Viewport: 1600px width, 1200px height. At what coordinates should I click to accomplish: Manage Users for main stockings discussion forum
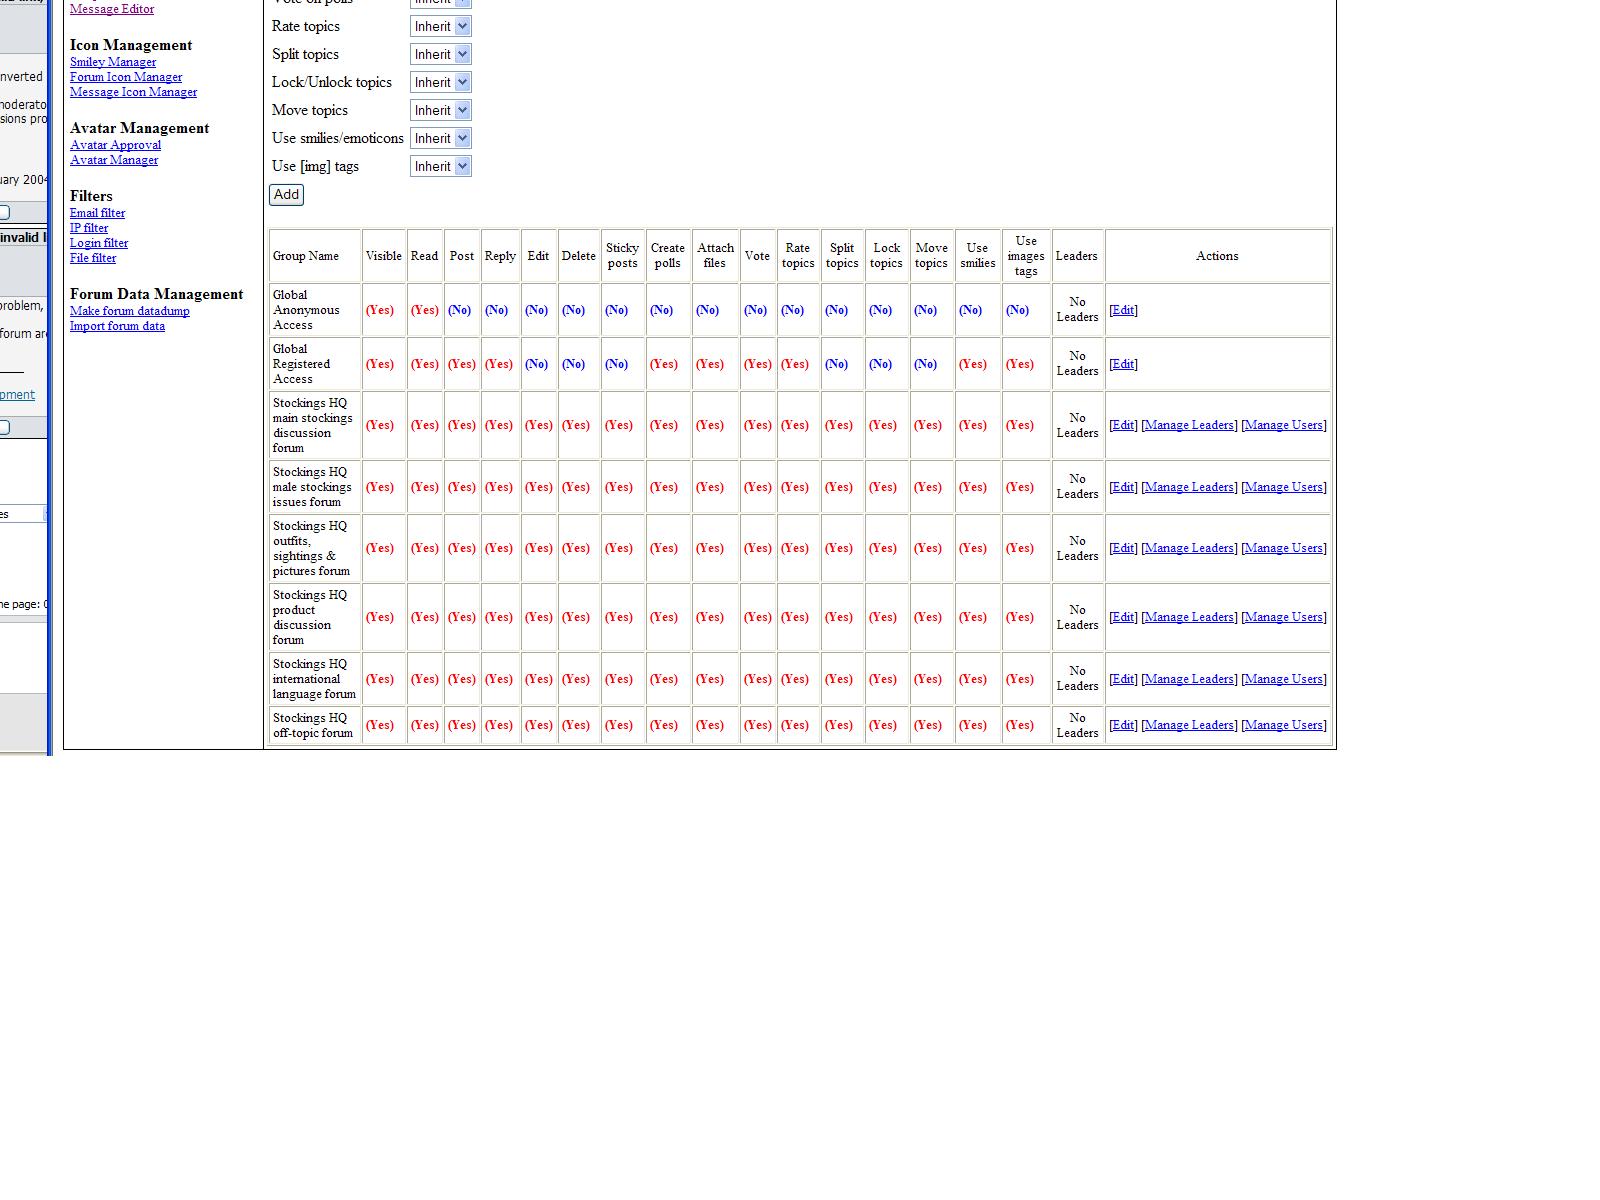[x=1284, y=425]
